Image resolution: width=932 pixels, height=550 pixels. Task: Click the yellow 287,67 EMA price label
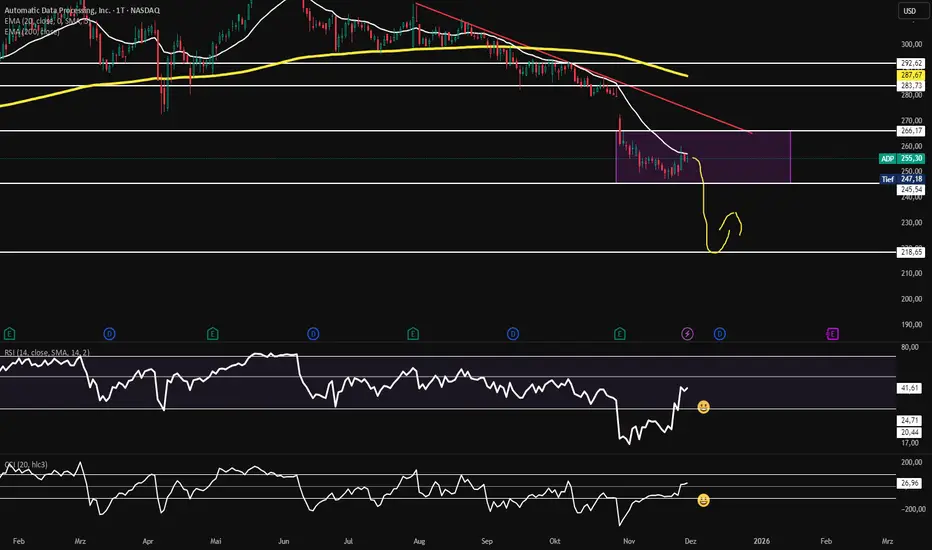(x=911, y=76)
